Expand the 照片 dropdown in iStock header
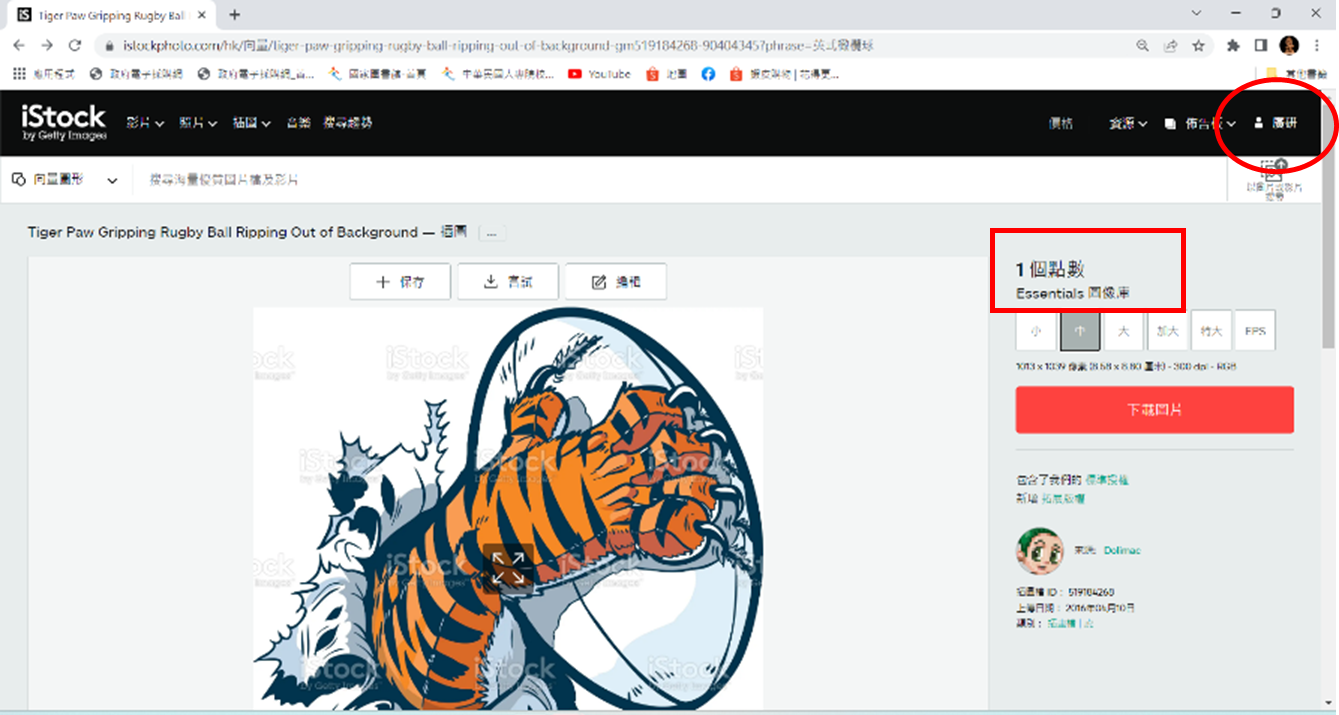1339x715 pixels. click(198, 123)
